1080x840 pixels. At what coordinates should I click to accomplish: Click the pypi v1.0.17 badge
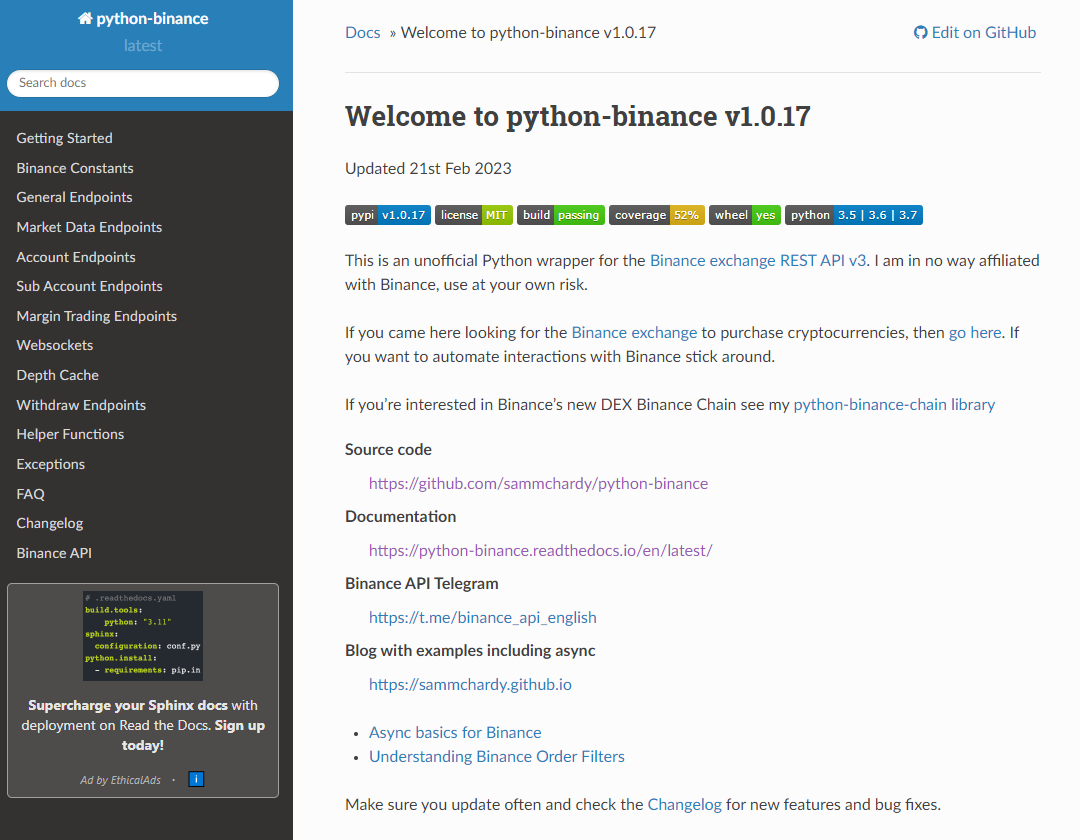coord(387,214)
